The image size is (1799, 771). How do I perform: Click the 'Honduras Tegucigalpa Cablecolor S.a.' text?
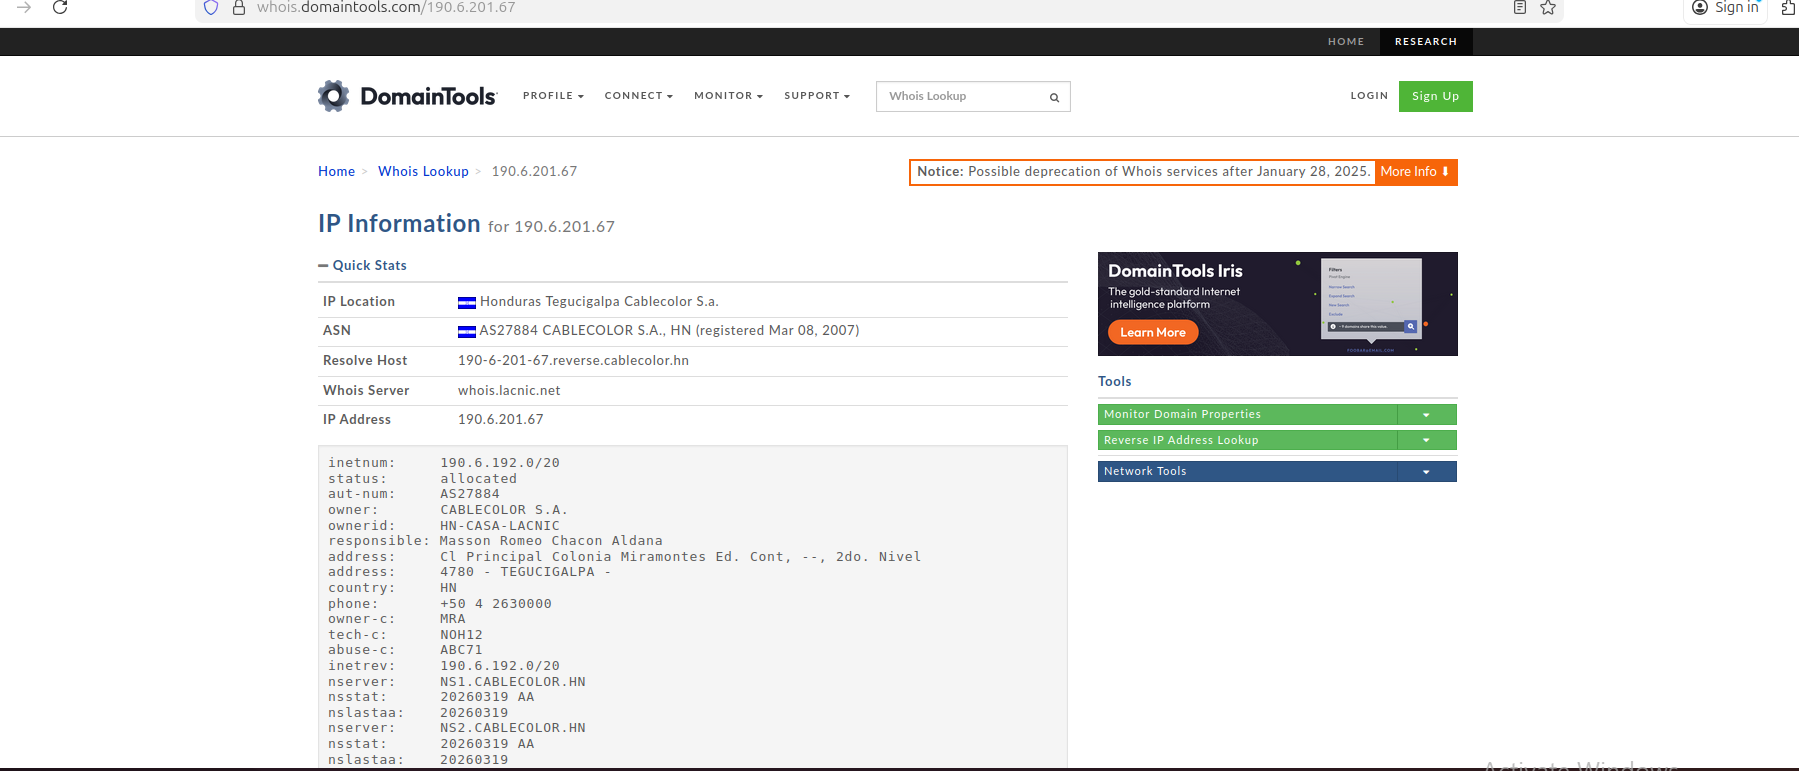599,301
